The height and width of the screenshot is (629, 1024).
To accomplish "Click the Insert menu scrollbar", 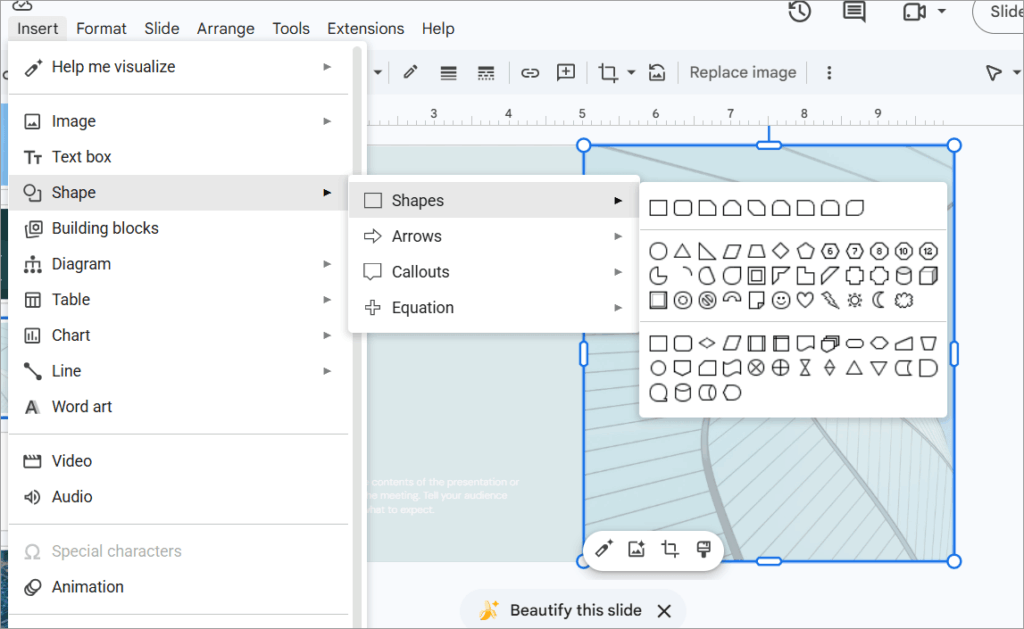I will 357,336.
